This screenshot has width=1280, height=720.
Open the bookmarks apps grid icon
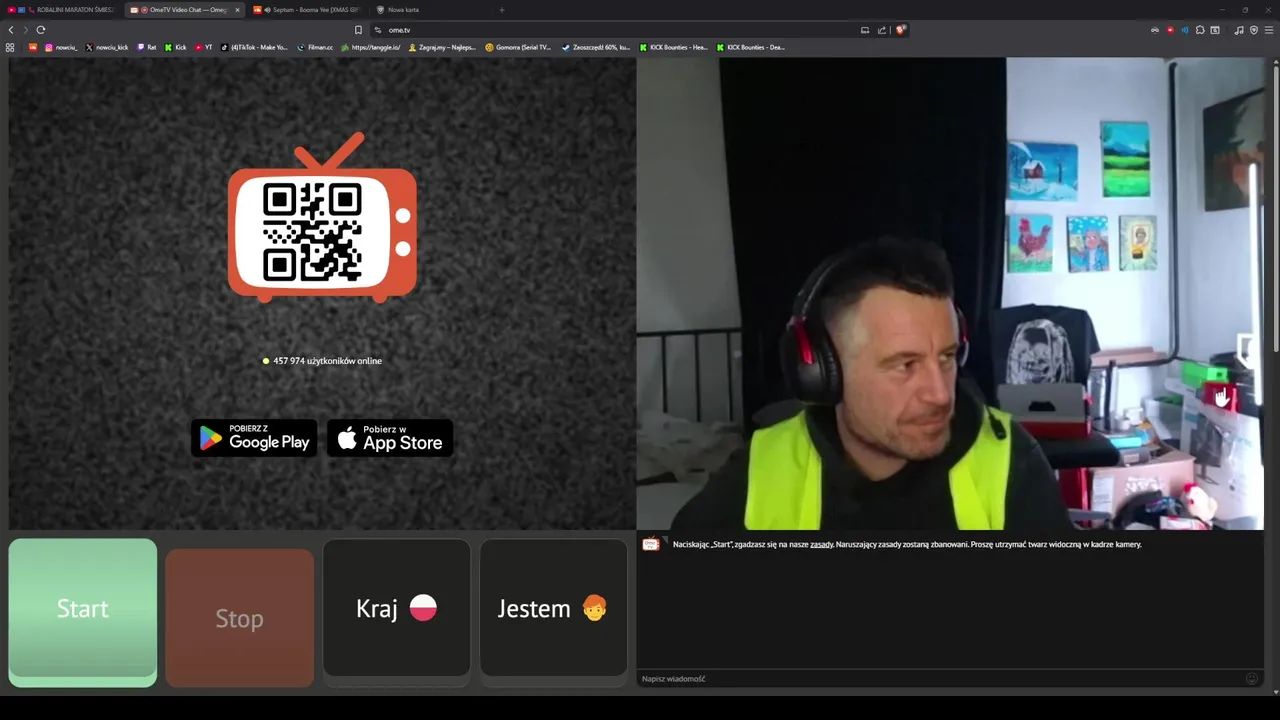tap(10, 47)
